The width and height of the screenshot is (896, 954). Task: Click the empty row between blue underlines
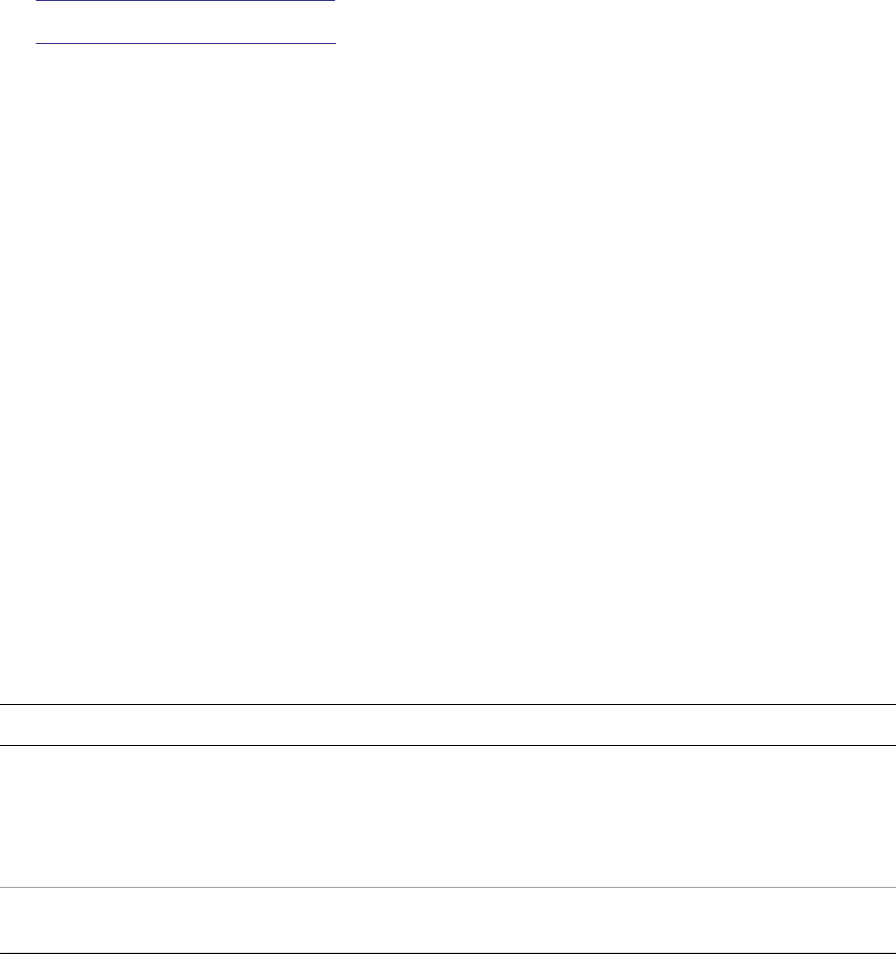click(x=186, y=22)
